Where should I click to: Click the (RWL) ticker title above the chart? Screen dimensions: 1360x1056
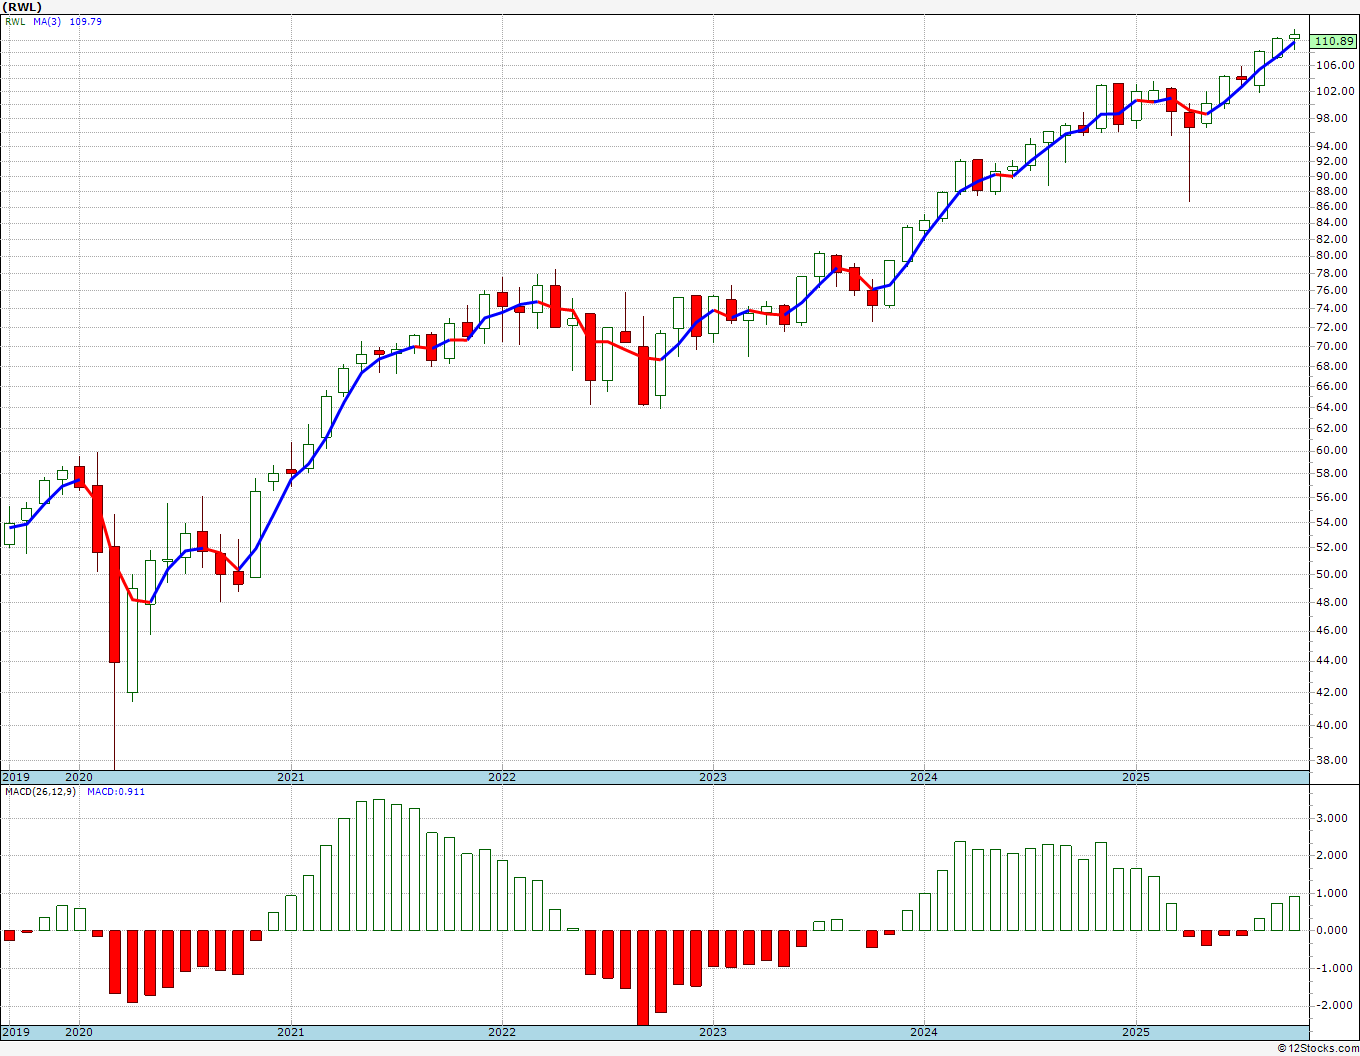coord(21,6)
